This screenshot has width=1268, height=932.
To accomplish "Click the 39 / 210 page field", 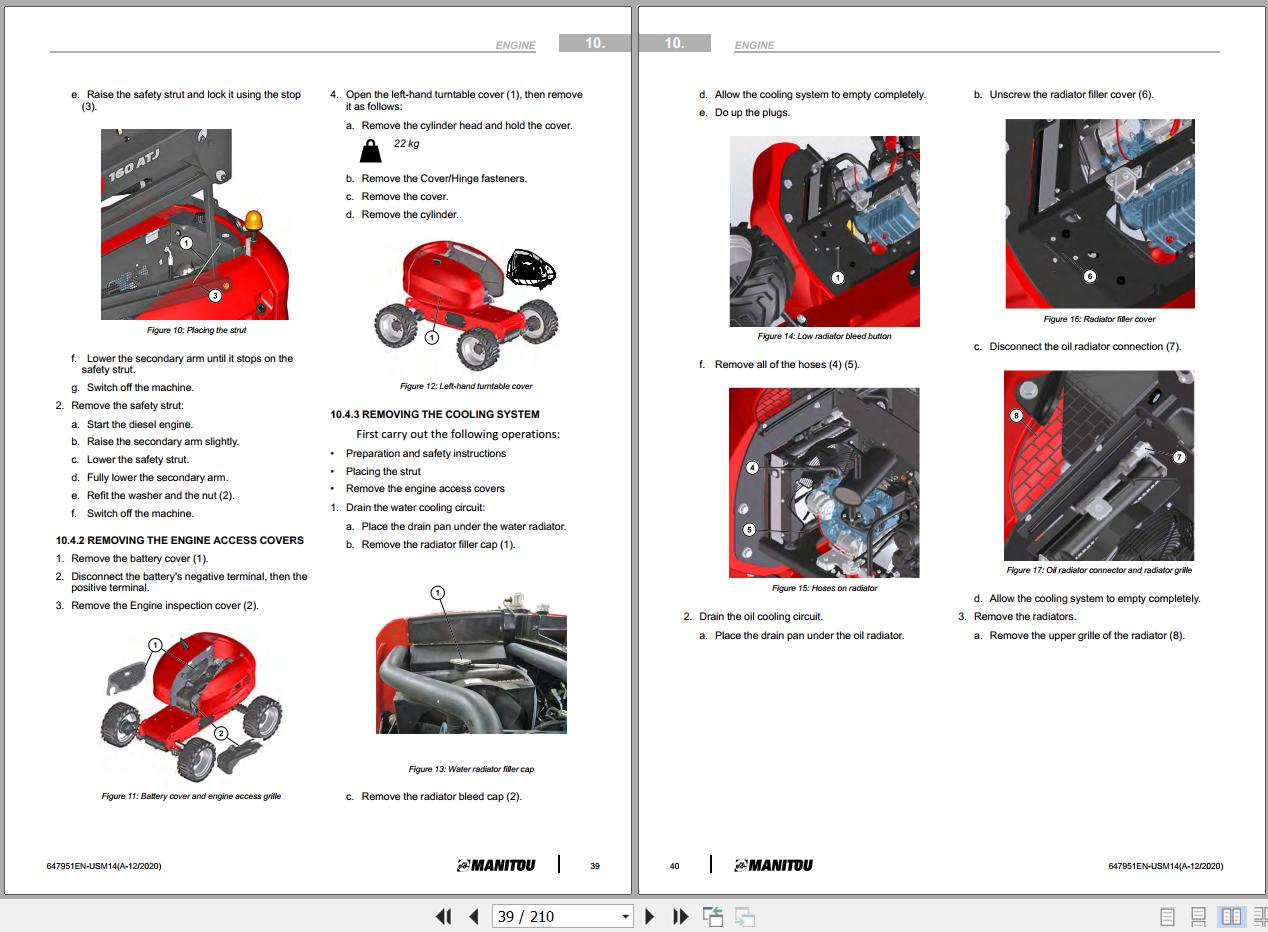I will [555, 916].
